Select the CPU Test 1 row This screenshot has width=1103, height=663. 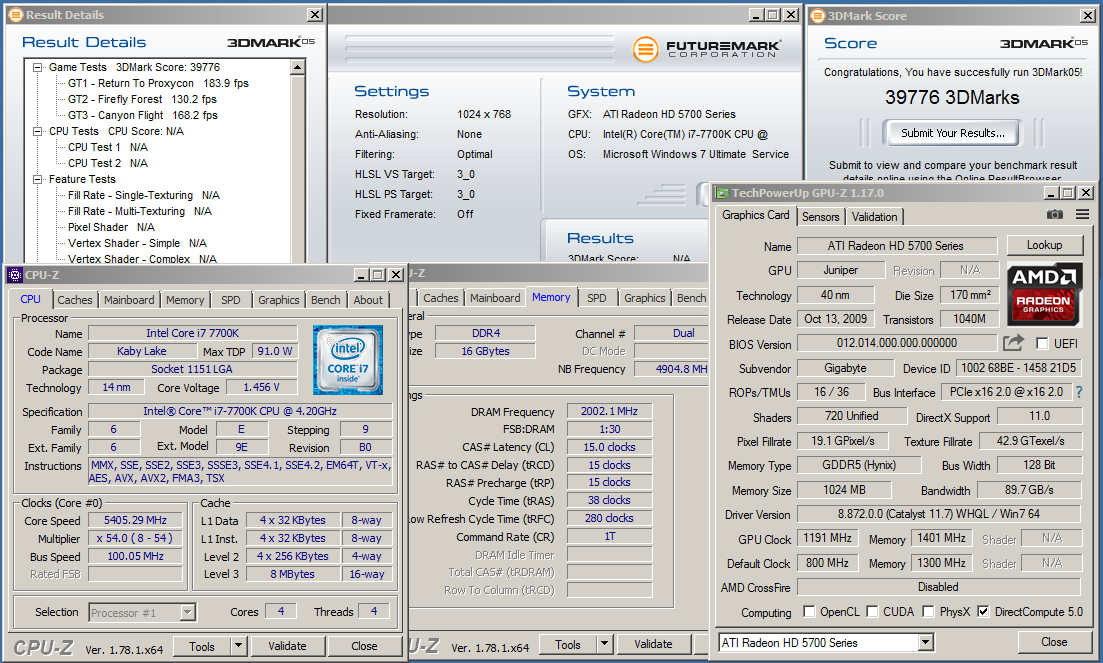[108, 147]
